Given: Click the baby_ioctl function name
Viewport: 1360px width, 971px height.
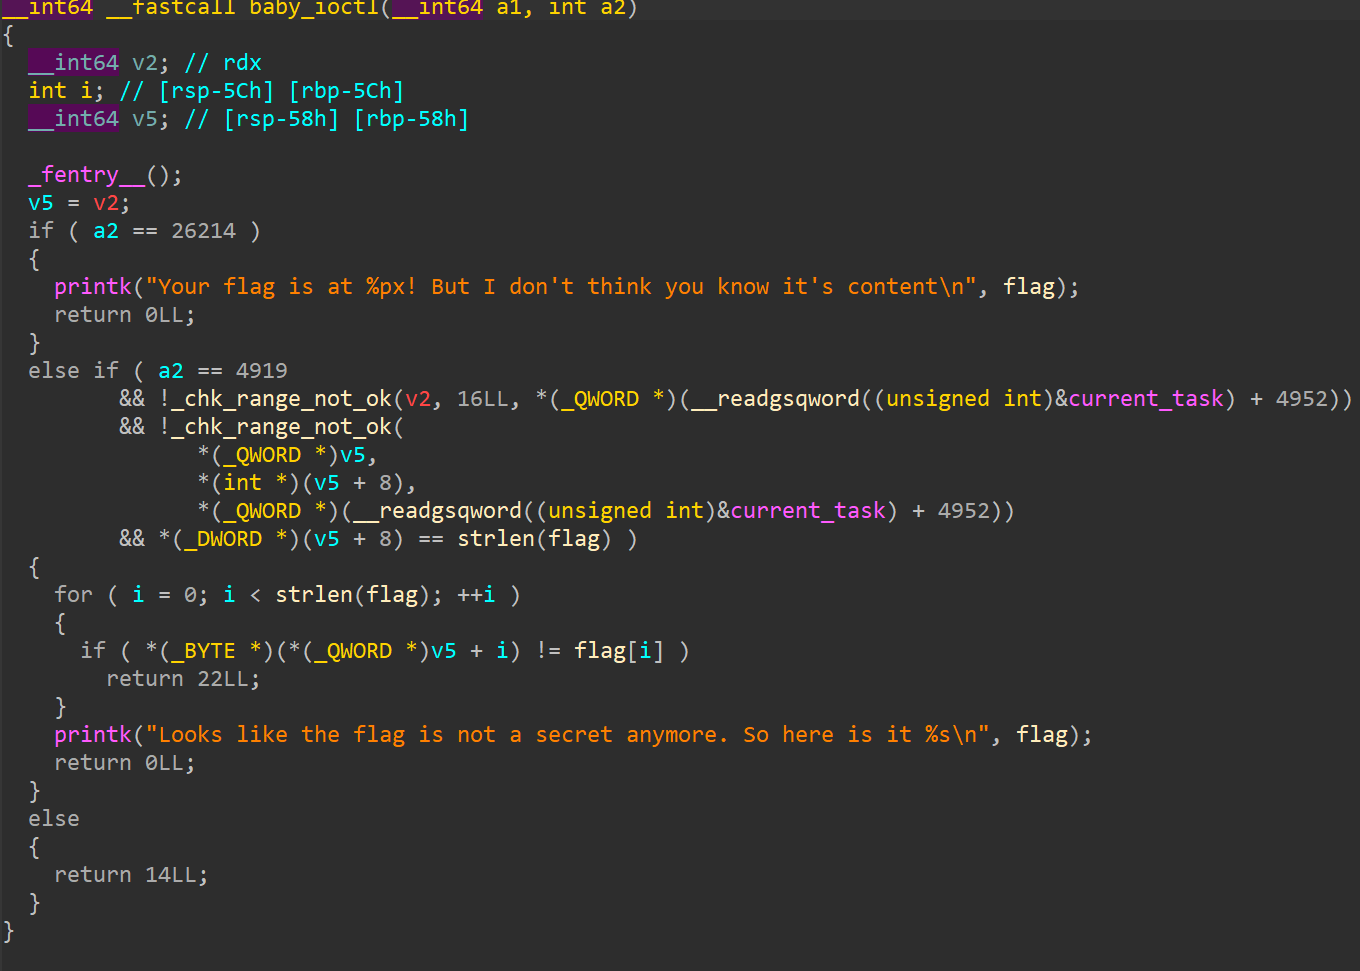Looking at the screenshot, I should [x=314, y=8].
